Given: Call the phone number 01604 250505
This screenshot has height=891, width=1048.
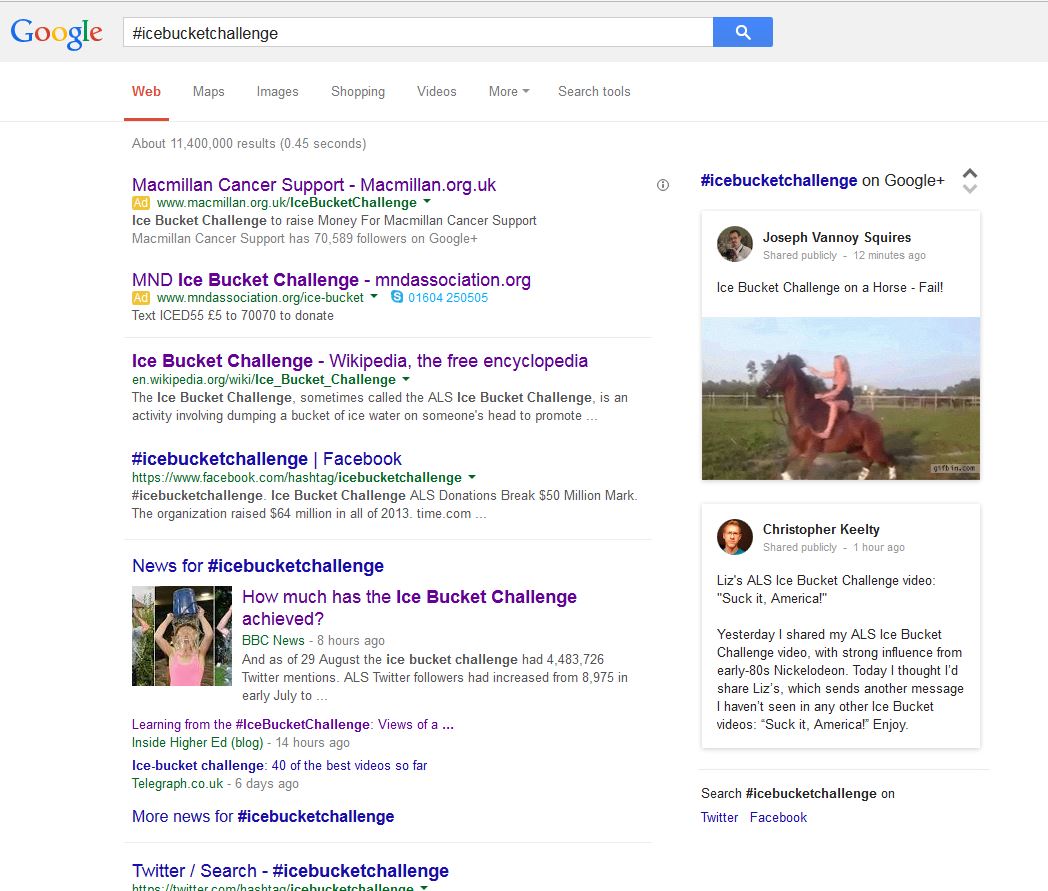Looking at the screenshot, I should coord(448,297).
